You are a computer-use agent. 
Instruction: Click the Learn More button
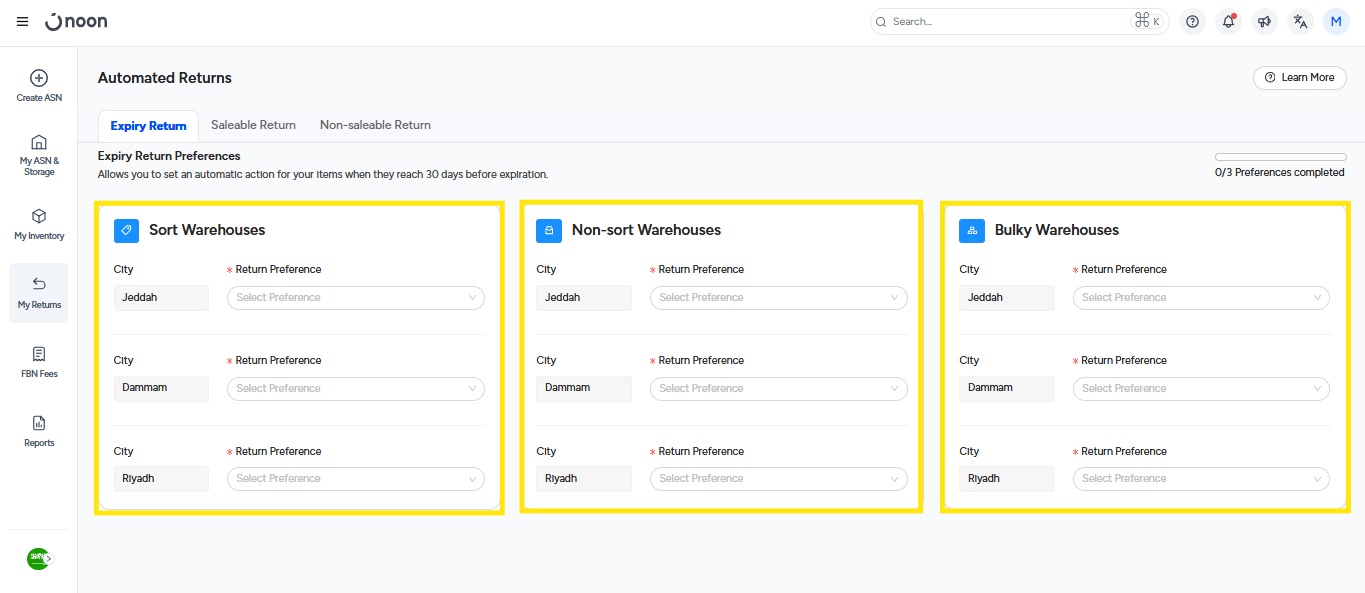tap(1299, 78)
